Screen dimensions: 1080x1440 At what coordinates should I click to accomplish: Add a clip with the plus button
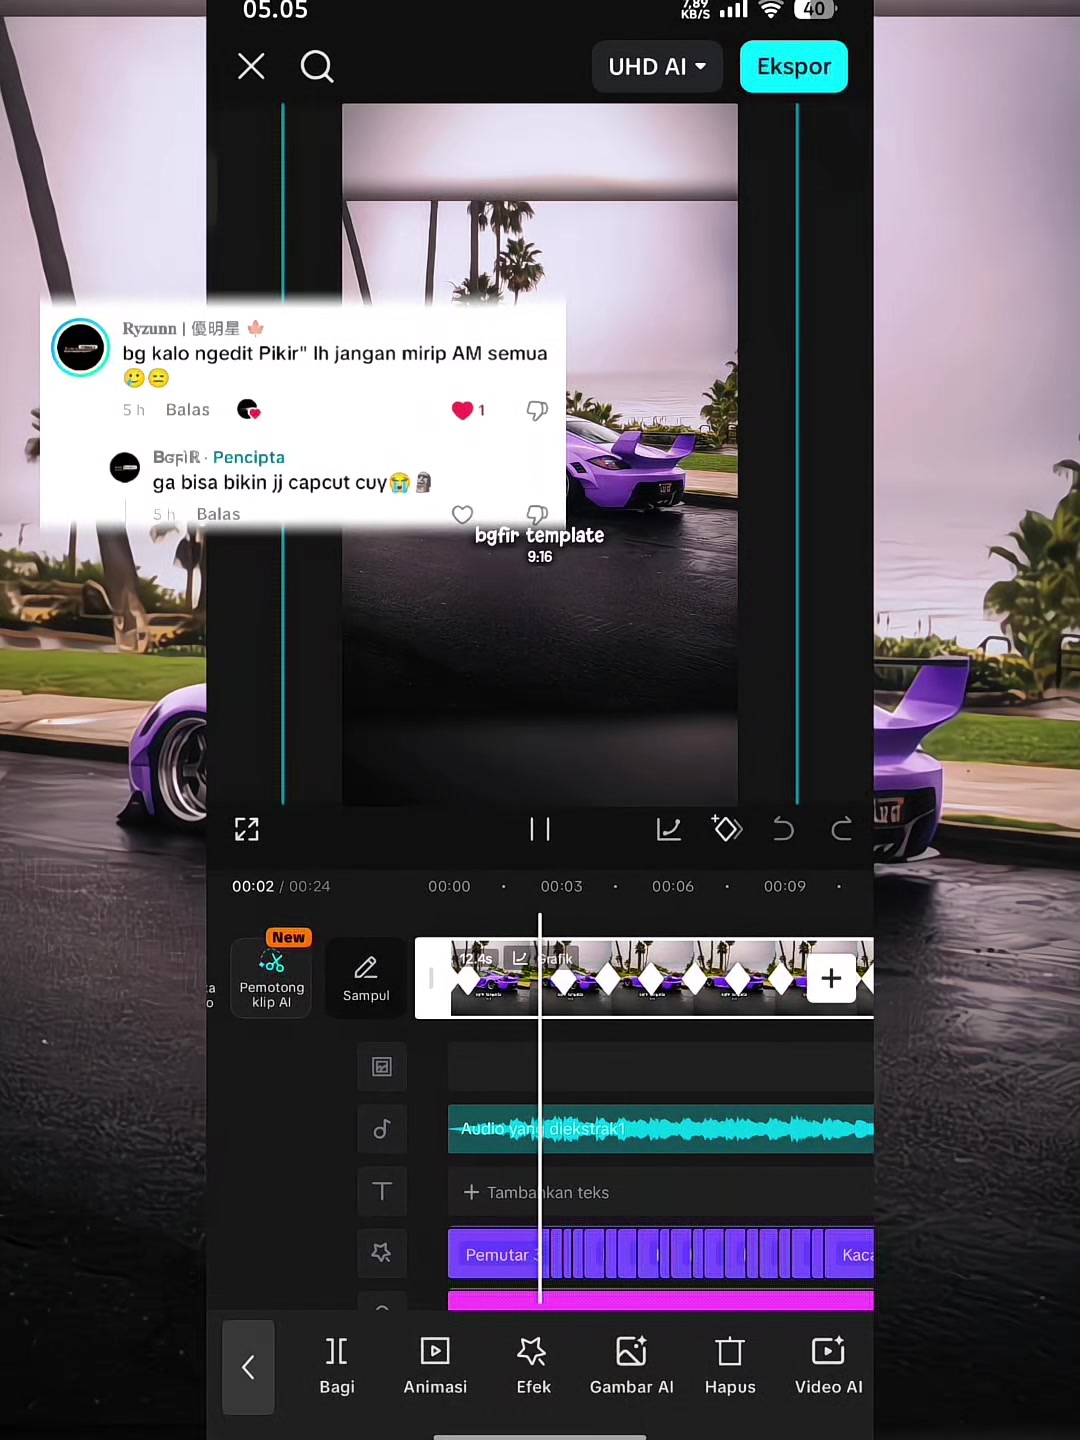pos(831,978)
